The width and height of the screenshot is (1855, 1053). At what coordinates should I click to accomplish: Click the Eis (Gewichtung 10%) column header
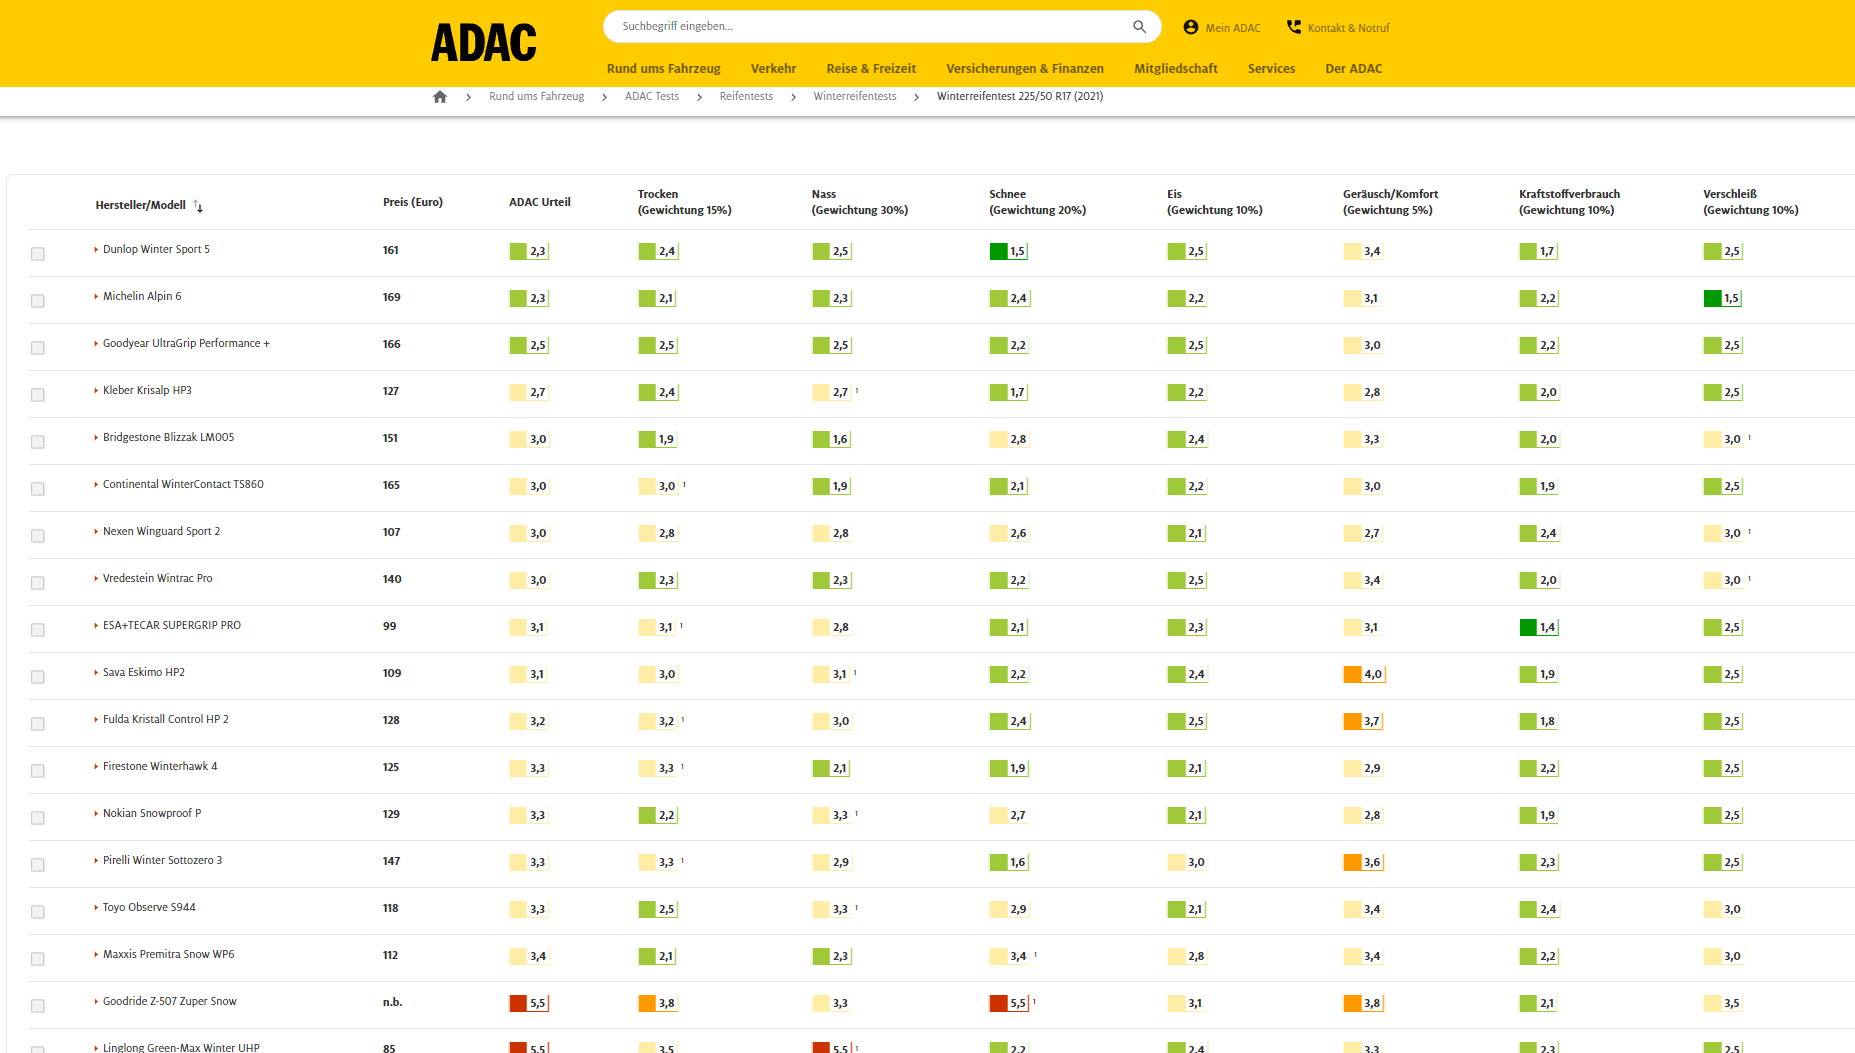pyautogui.click(x=1215, y=203)
